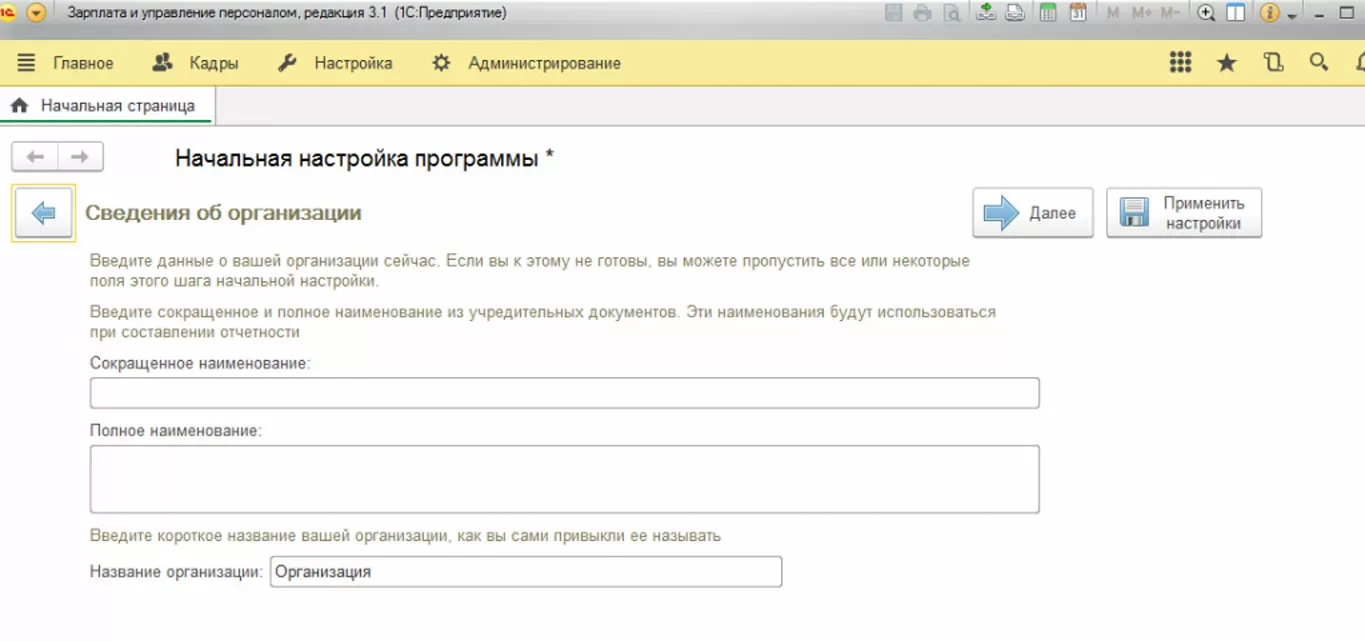Expand the arrow next to the info icon
1365x641 pixels.
[x=1292, y=15]
